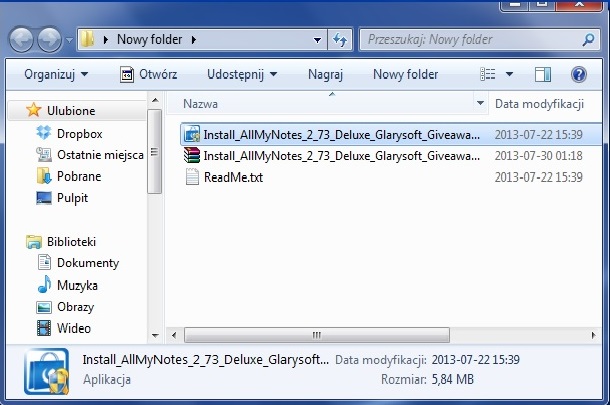The image size is (610, 405).
Task: Click the picture icon beside Obrazy
Action: click(44, 307)
